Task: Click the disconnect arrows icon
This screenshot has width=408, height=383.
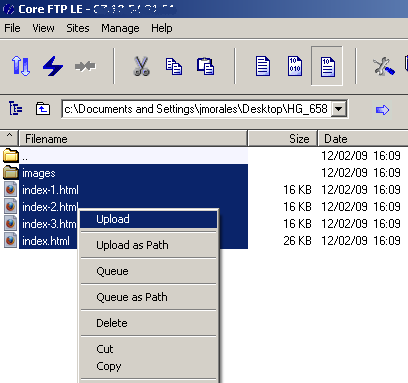Action: (x=85, y=66)
